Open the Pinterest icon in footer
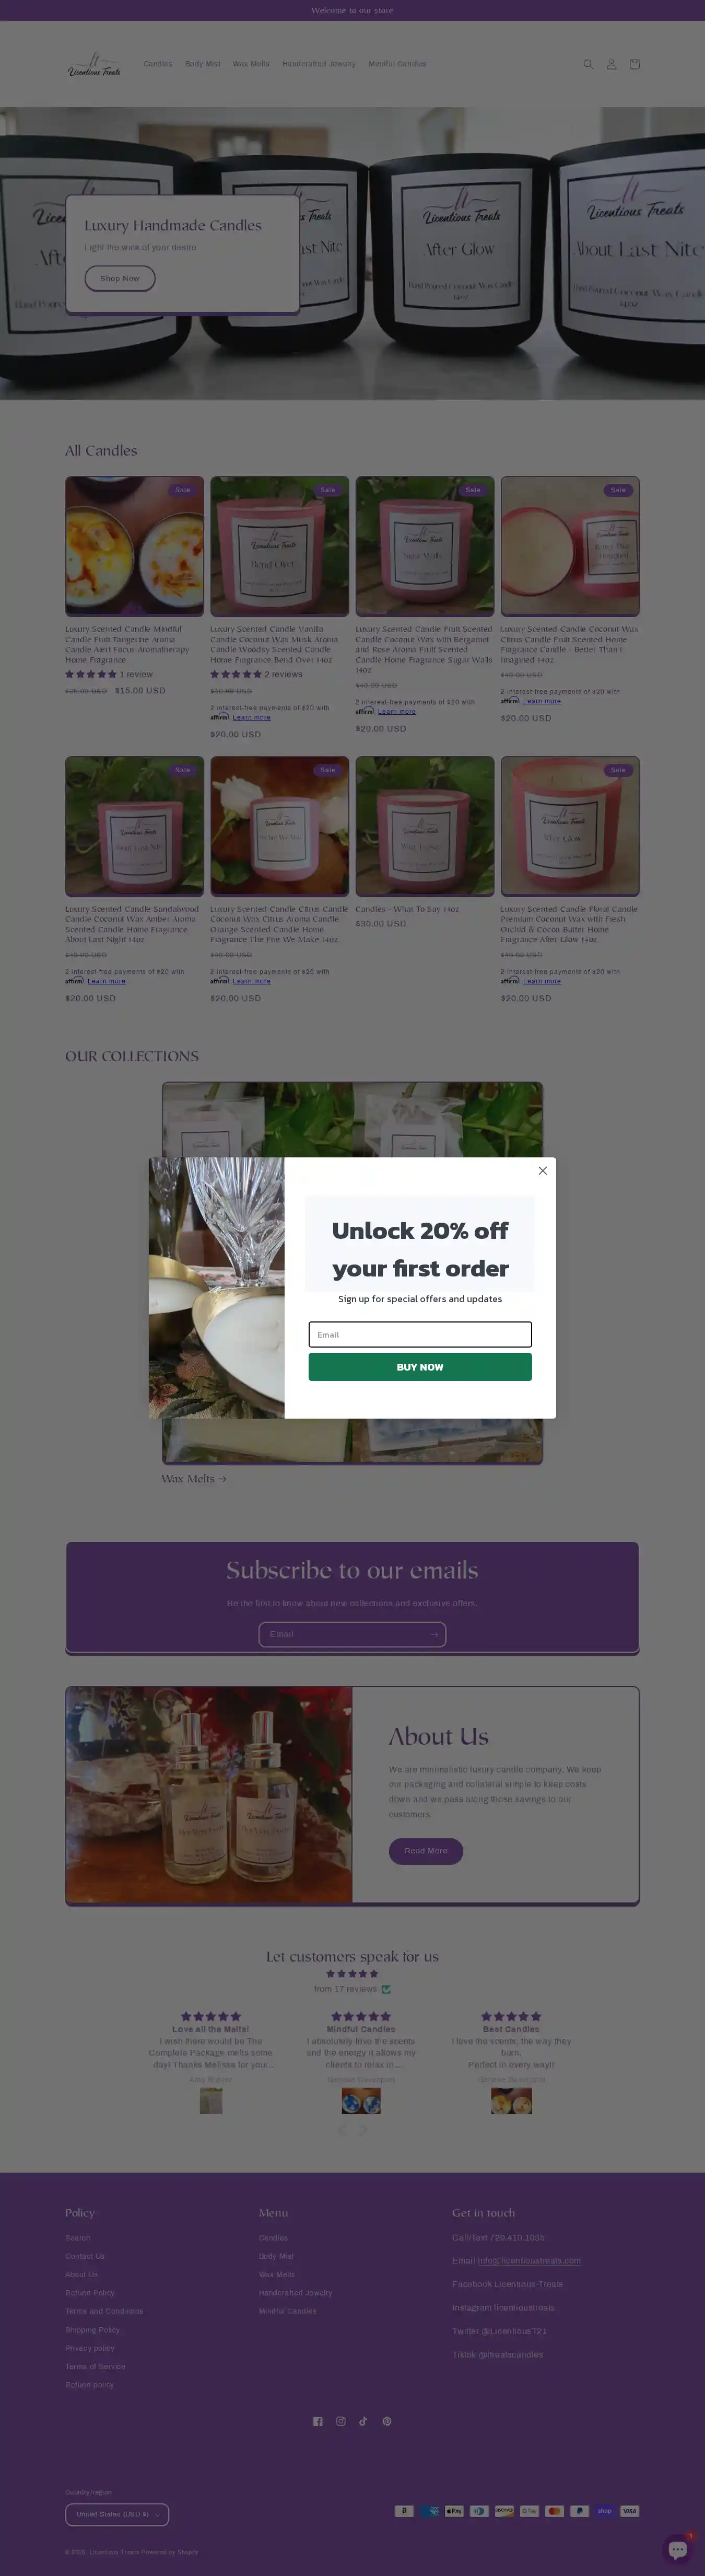This screenshot has height=2576, width=705. 387,2421
